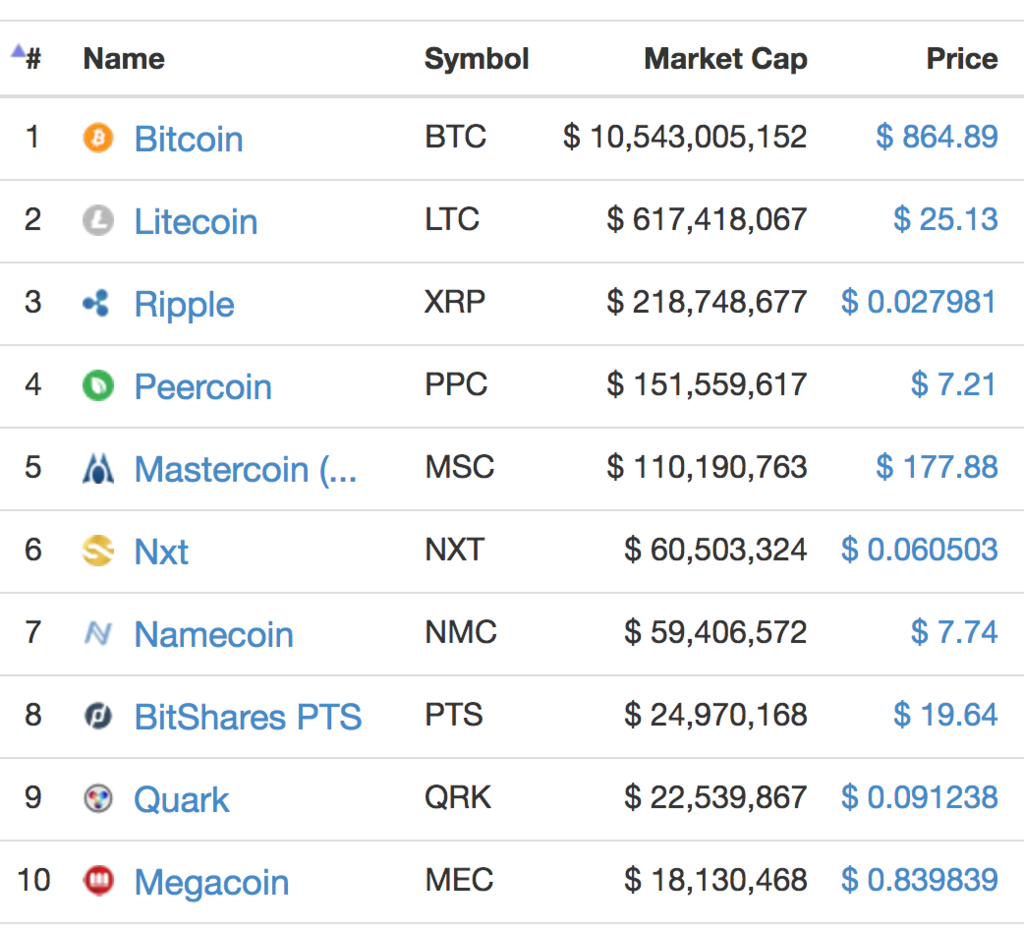
Task: Click the PTS symbol cell
Action: [x=454, y=715]
